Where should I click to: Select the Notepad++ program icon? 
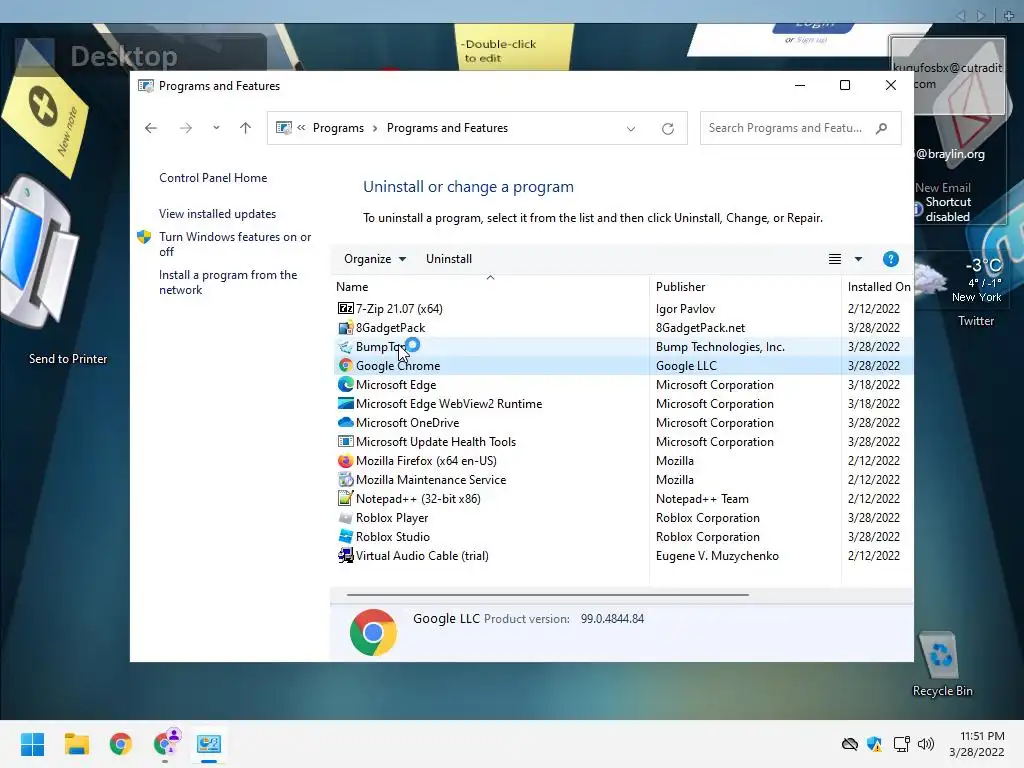[x=345, y=498]
